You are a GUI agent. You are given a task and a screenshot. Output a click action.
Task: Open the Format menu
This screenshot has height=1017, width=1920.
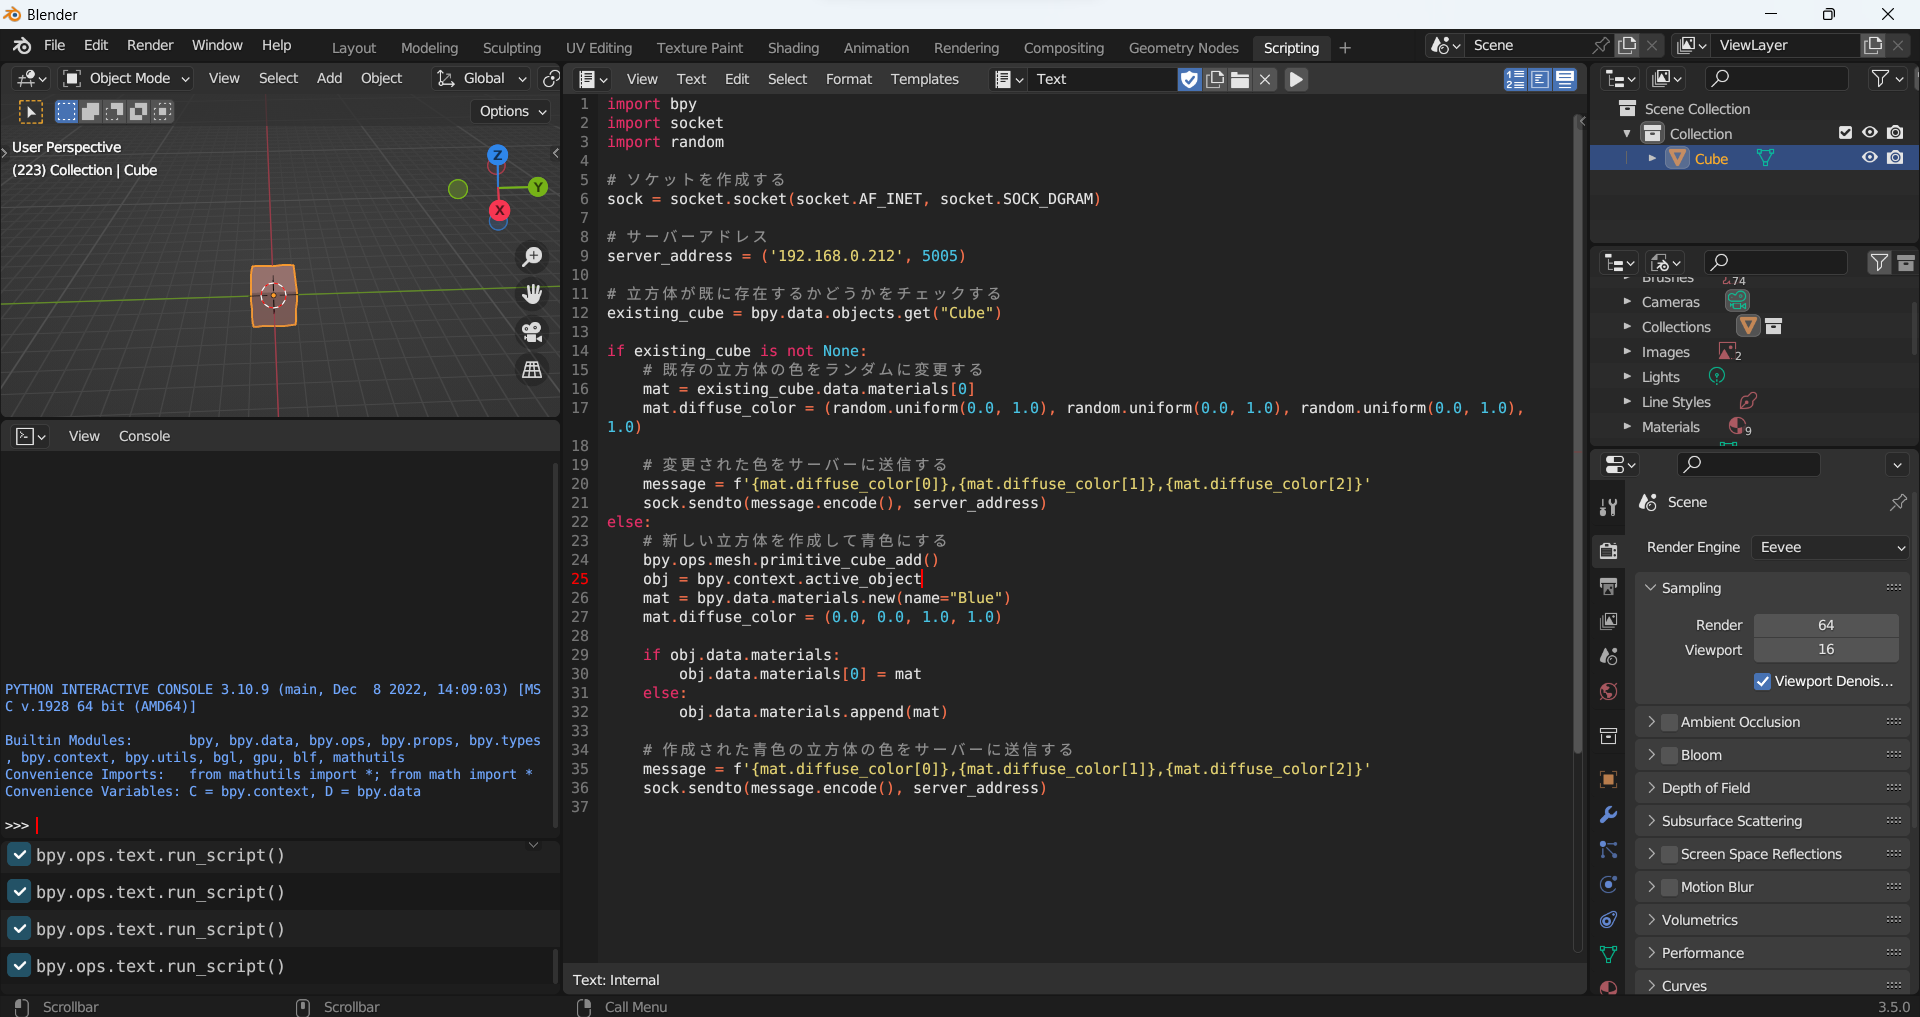click(x=848, y=79)
